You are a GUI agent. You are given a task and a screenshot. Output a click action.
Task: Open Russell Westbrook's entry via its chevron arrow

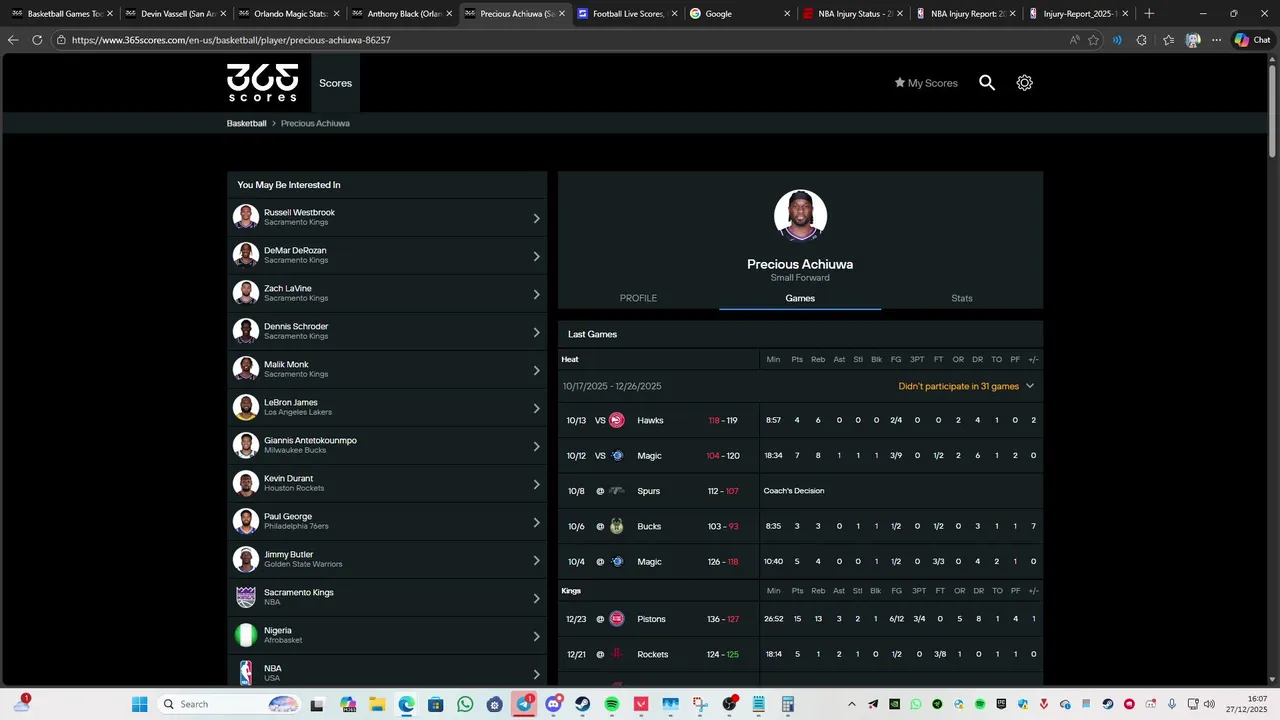tap(536, 218)
